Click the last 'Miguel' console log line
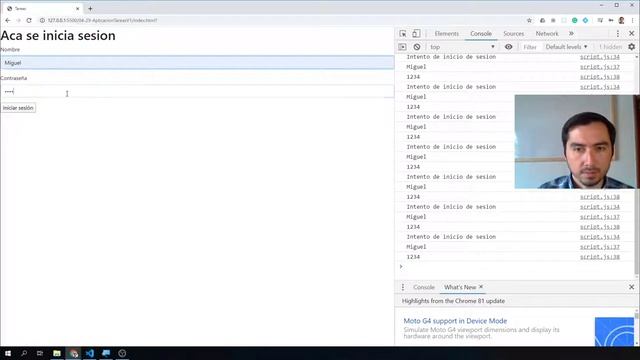Image resolution: width=640 pixels, height=360 pixels. 416,247
